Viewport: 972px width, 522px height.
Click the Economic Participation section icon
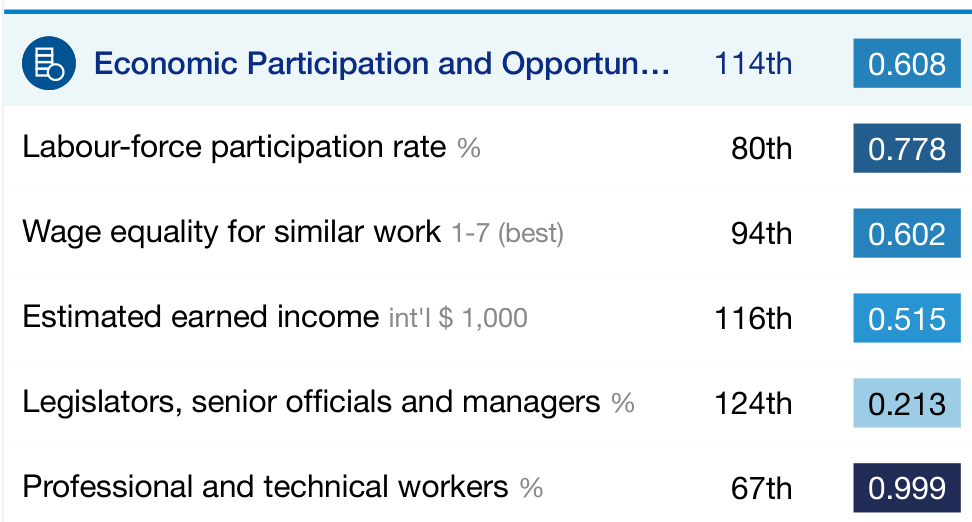click(49, 63)
